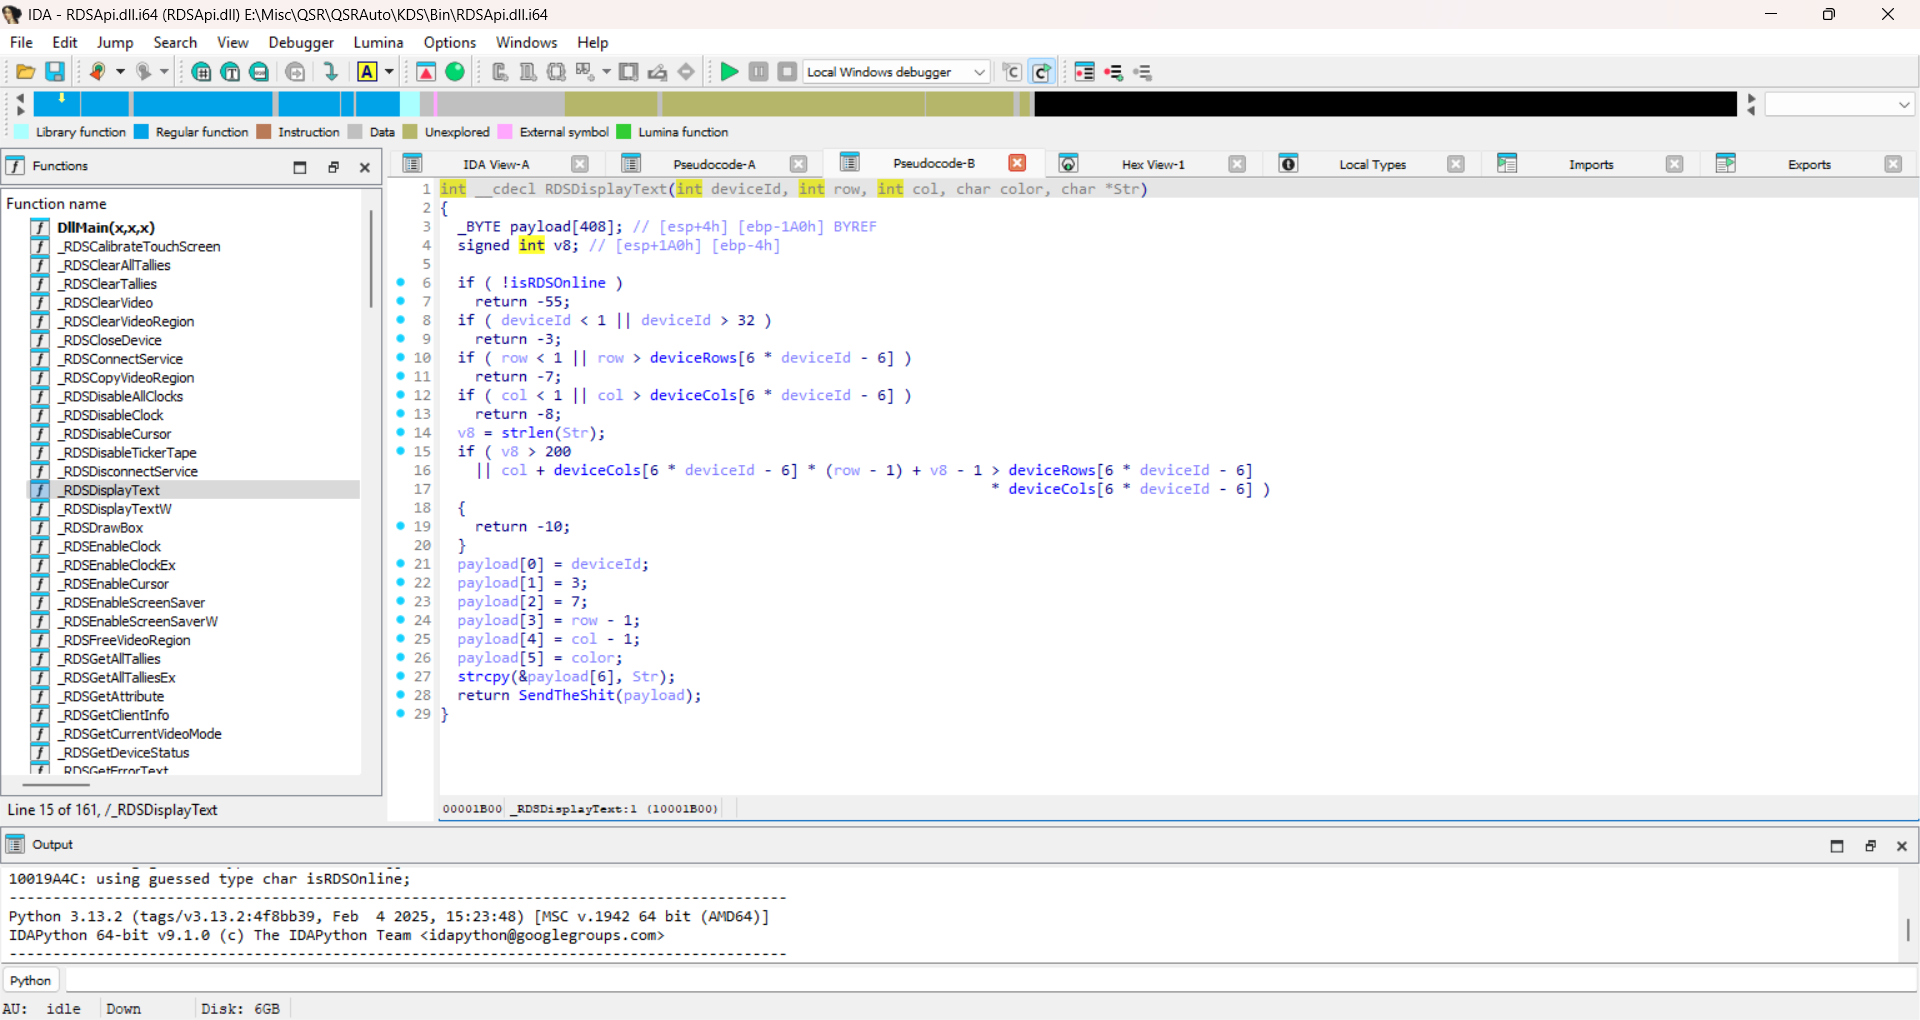Maximize the Functions panel
The image size is (1920, 1020).
coord(300,167)
